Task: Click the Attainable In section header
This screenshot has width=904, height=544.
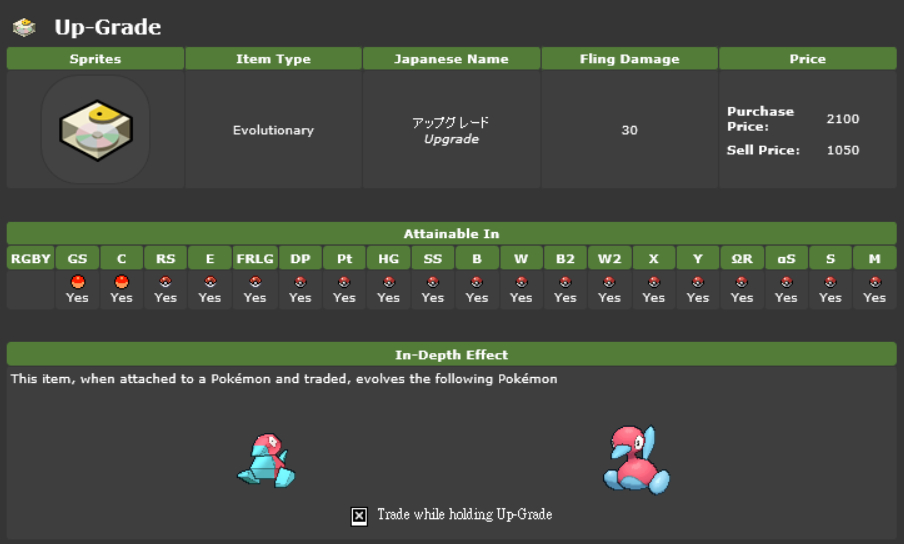Action: tap(451, 233)
